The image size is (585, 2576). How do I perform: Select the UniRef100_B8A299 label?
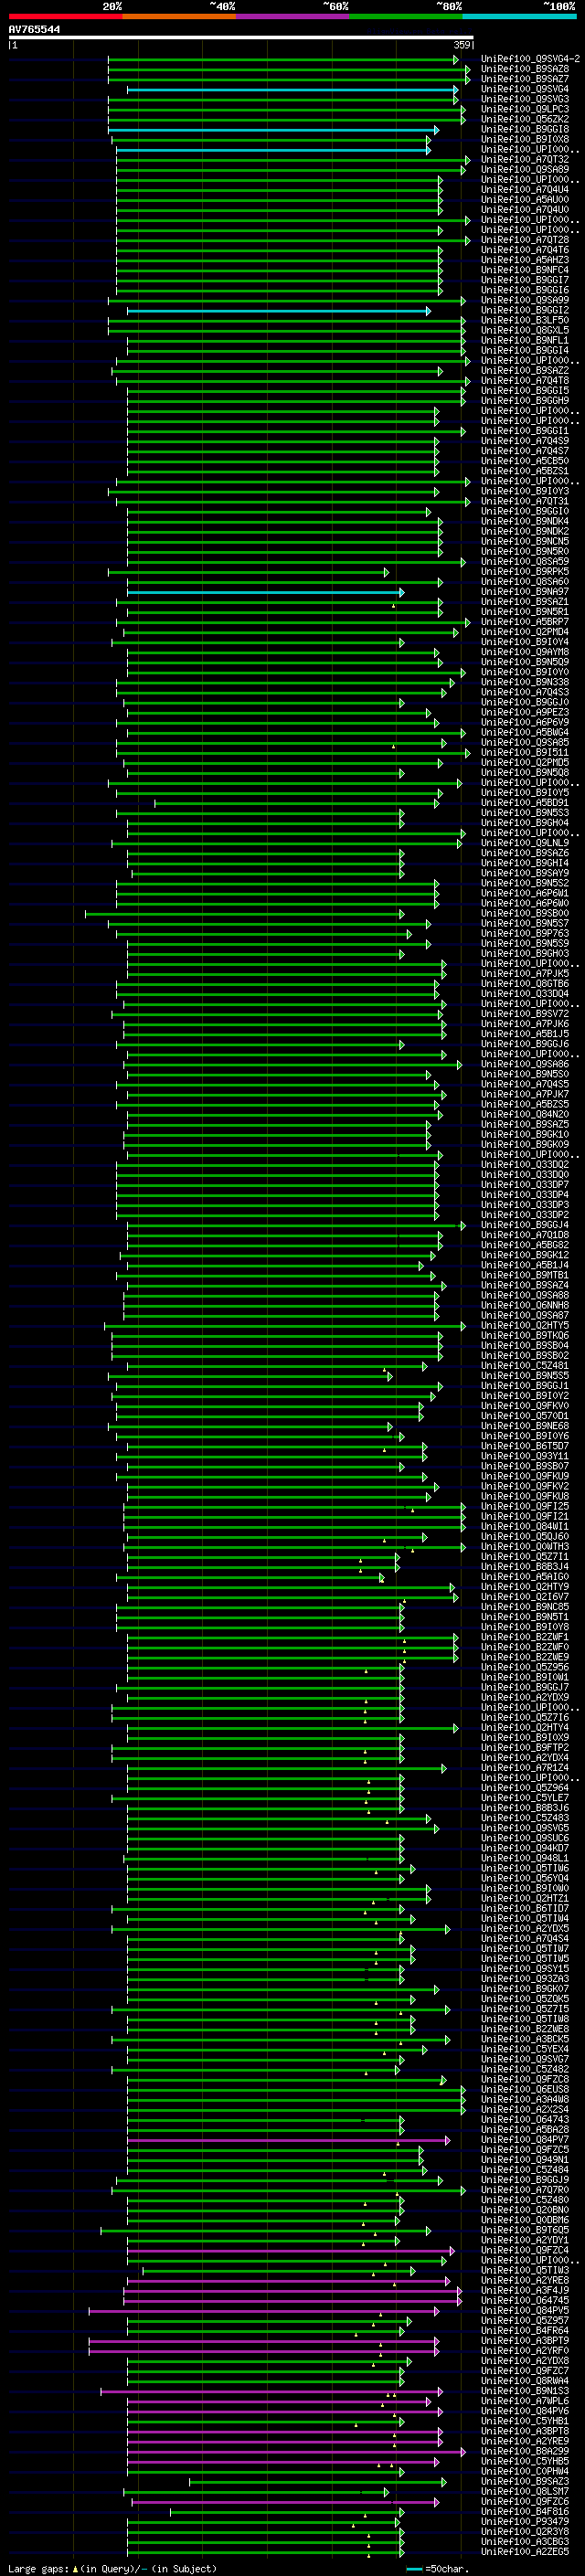click(x=525, y=2452)
